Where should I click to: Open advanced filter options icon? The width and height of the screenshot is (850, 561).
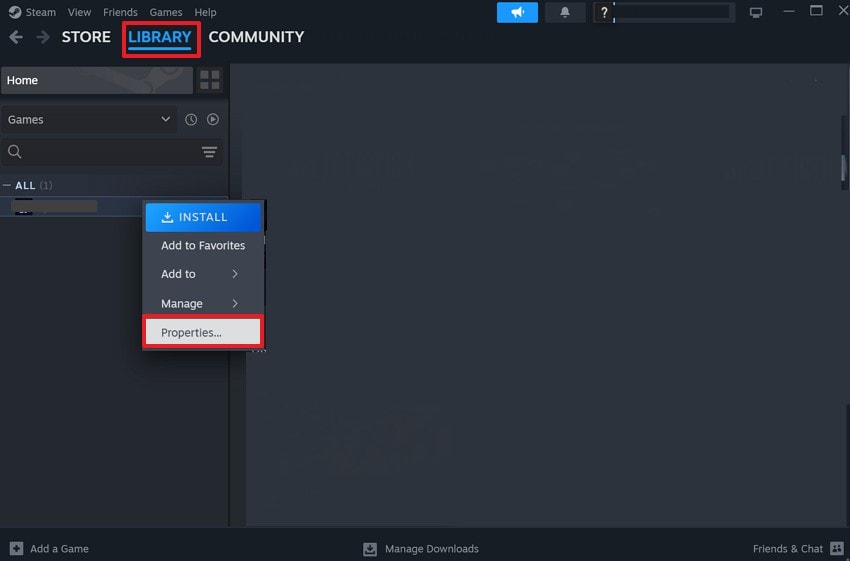[209, 152]
